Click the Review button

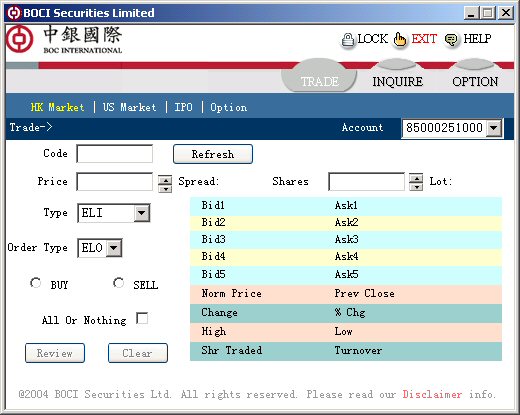tap(55, 353)
